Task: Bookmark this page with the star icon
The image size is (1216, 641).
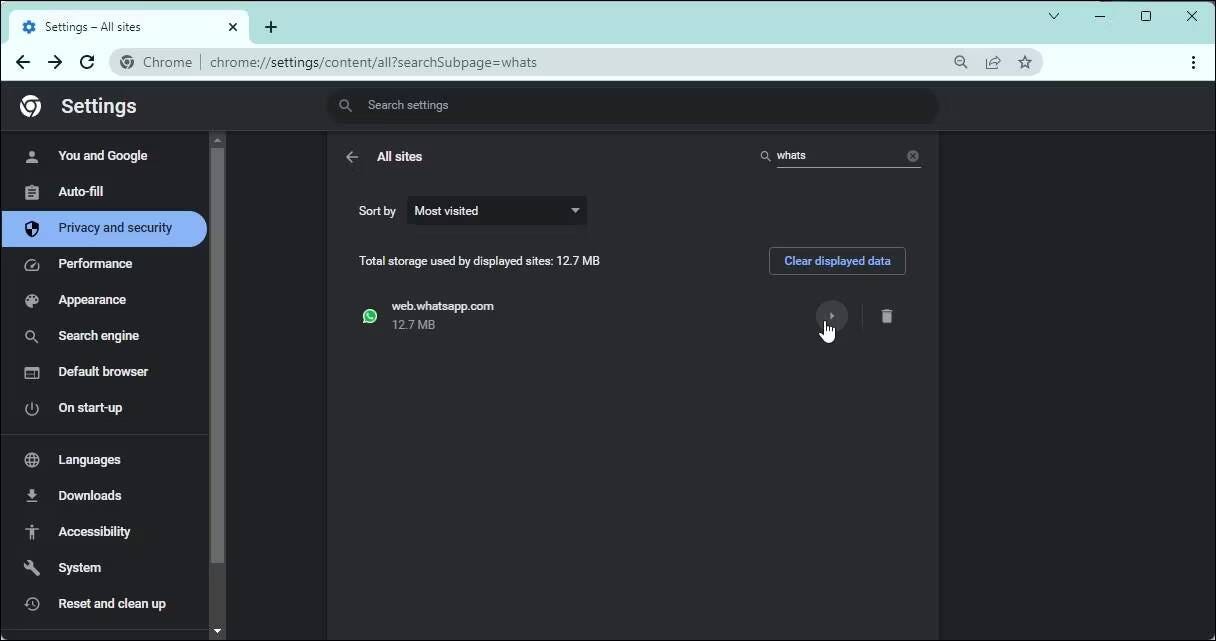Action: 1025,62
